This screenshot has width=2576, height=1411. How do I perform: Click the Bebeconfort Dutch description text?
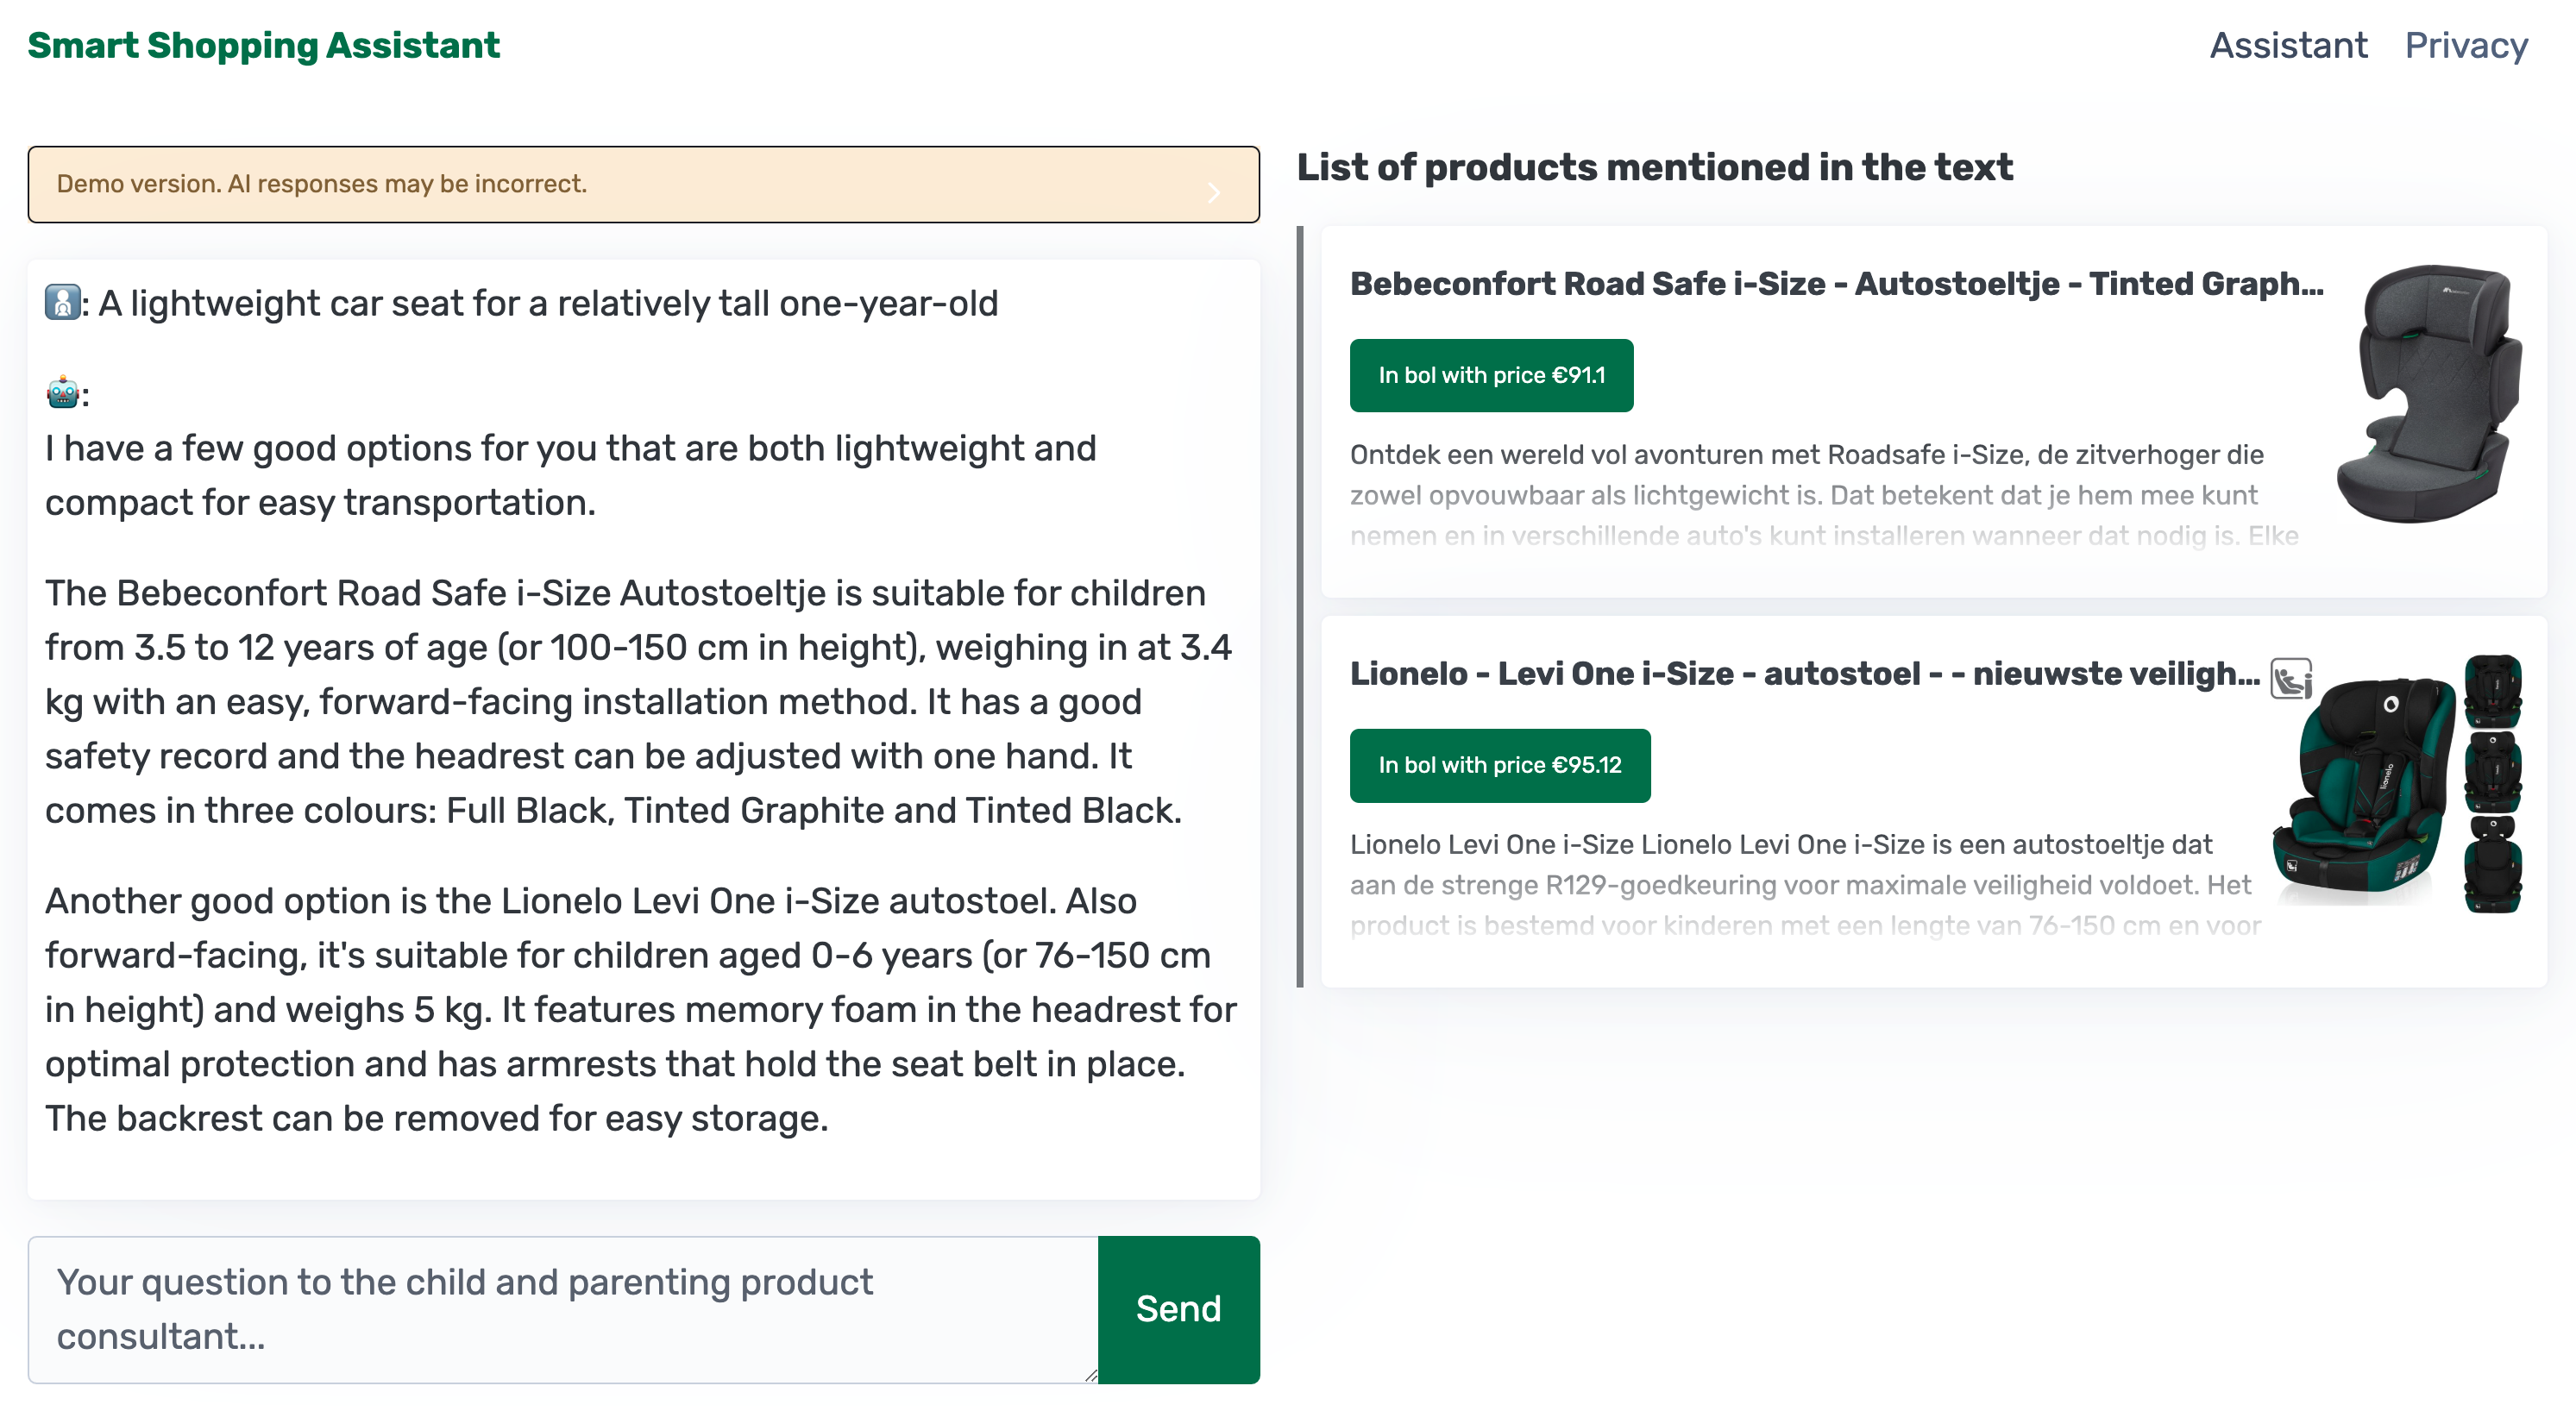pyautogui.click(x=1824, y=495)
